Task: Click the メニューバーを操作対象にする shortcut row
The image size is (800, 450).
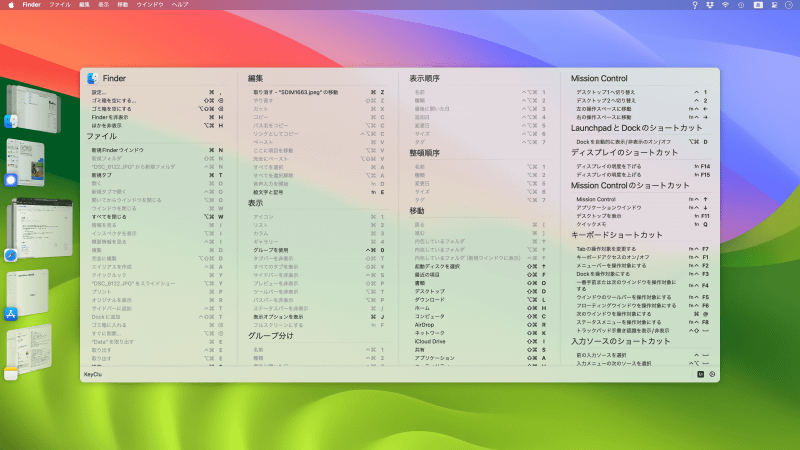Action: point(642,265)
